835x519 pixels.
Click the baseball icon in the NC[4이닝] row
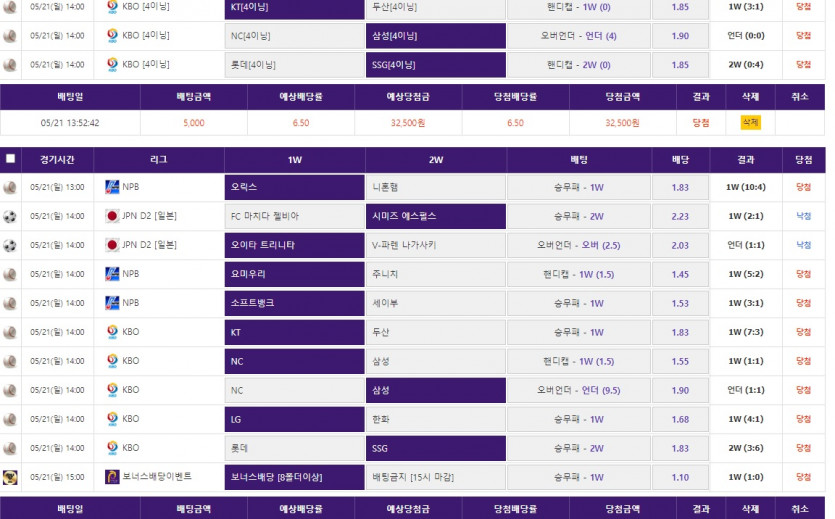[x=10, y=36]
